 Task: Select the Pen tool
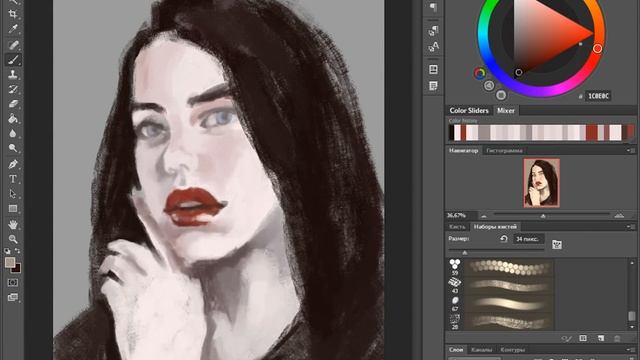click(x=13, y=164)
